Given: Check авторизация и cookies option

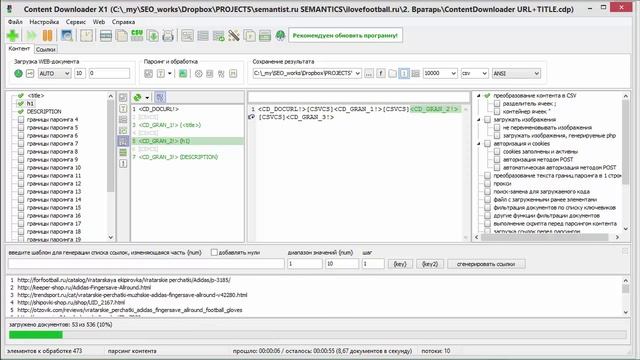Looking at the screenshot, I should pos(487,144).
